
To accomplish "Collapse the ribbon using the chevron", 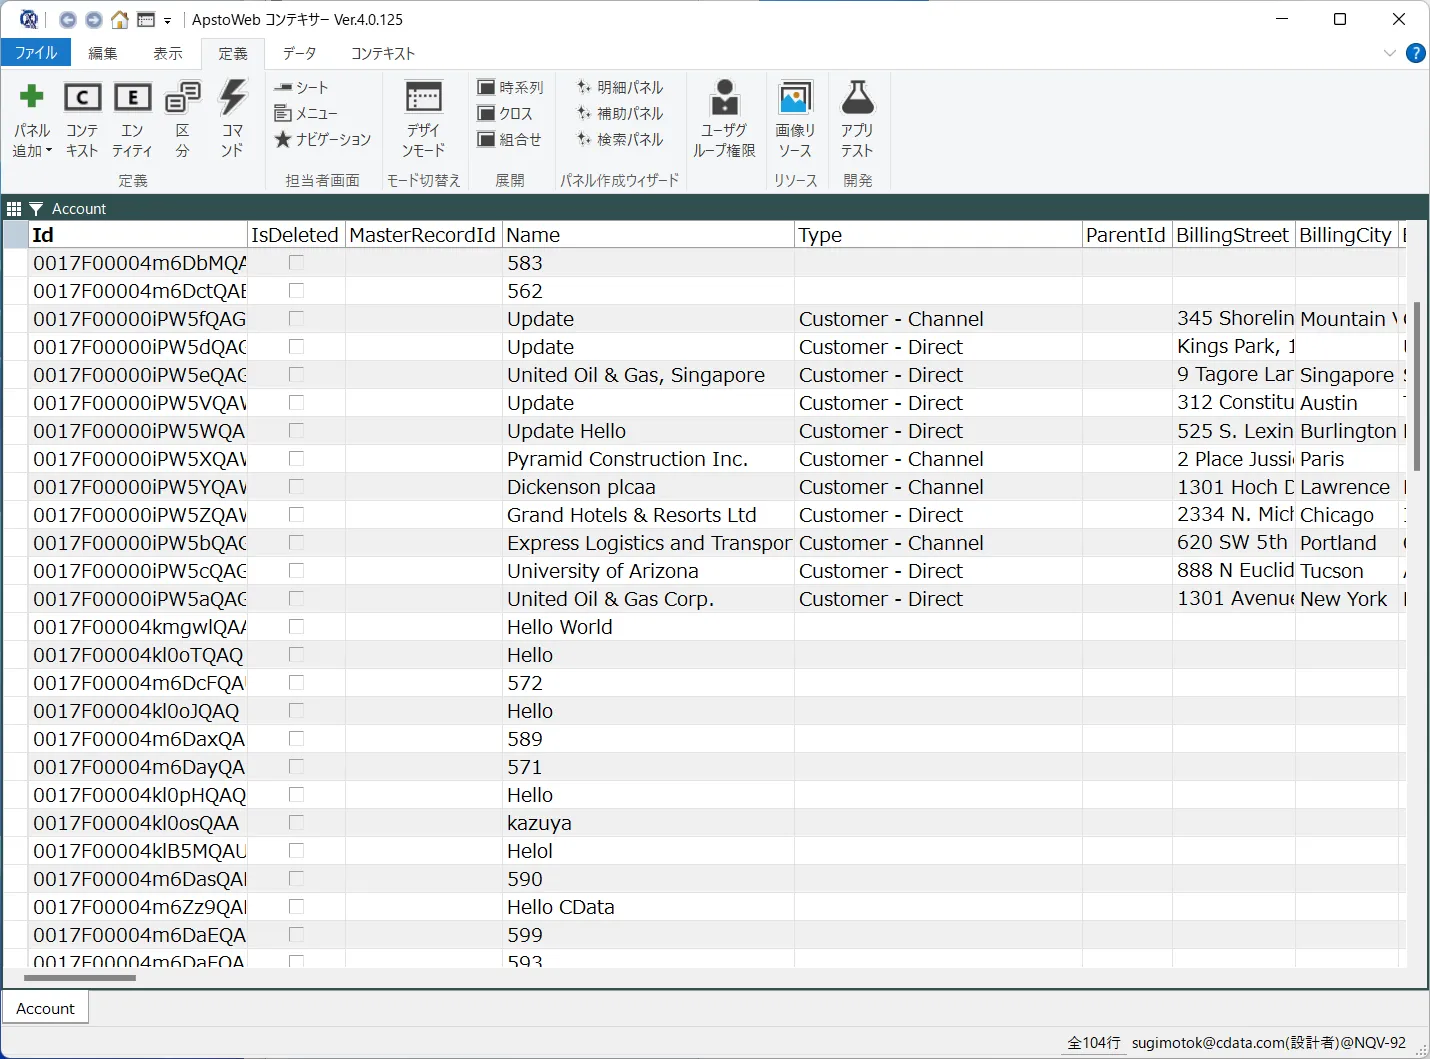I will [x=1389, y=53].
